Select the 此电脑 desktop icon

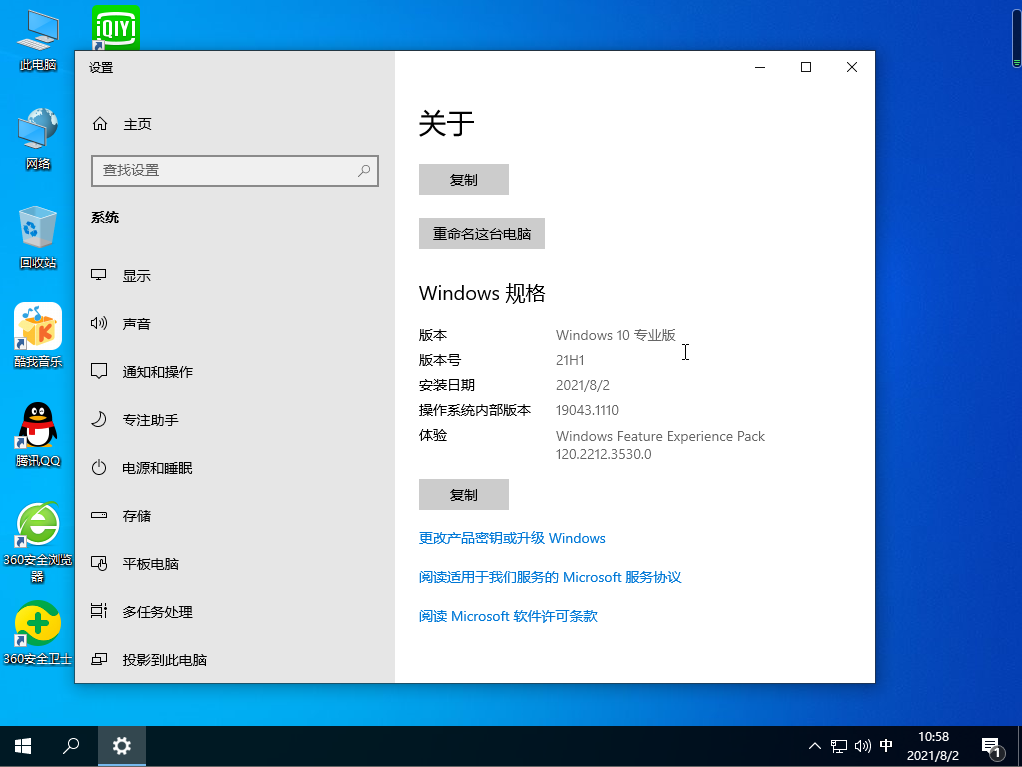point(38,40)
